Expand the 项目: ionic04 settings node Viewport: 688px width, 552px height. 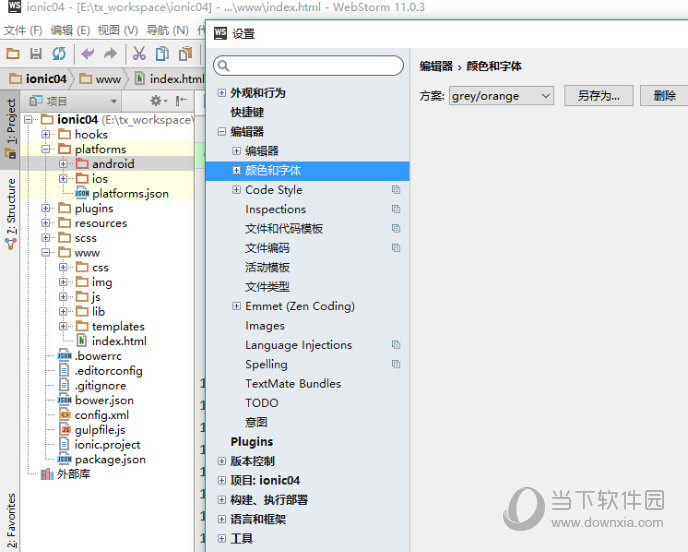tap(222, 480)
